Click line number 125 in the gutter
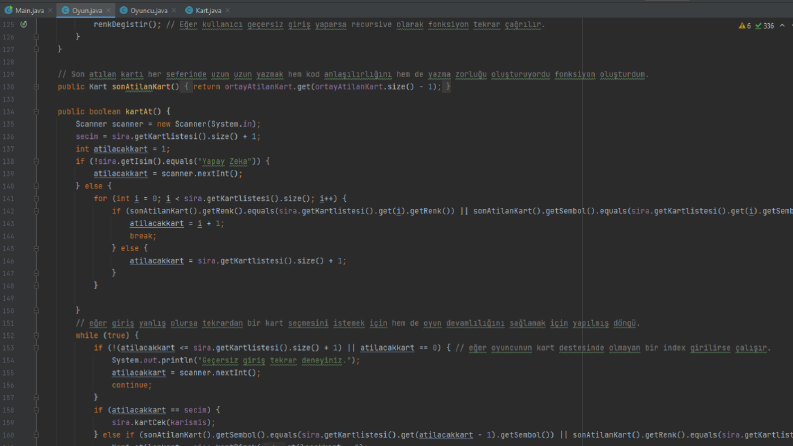This screenshot has height=446, width=793. click(x=8, y=24)
